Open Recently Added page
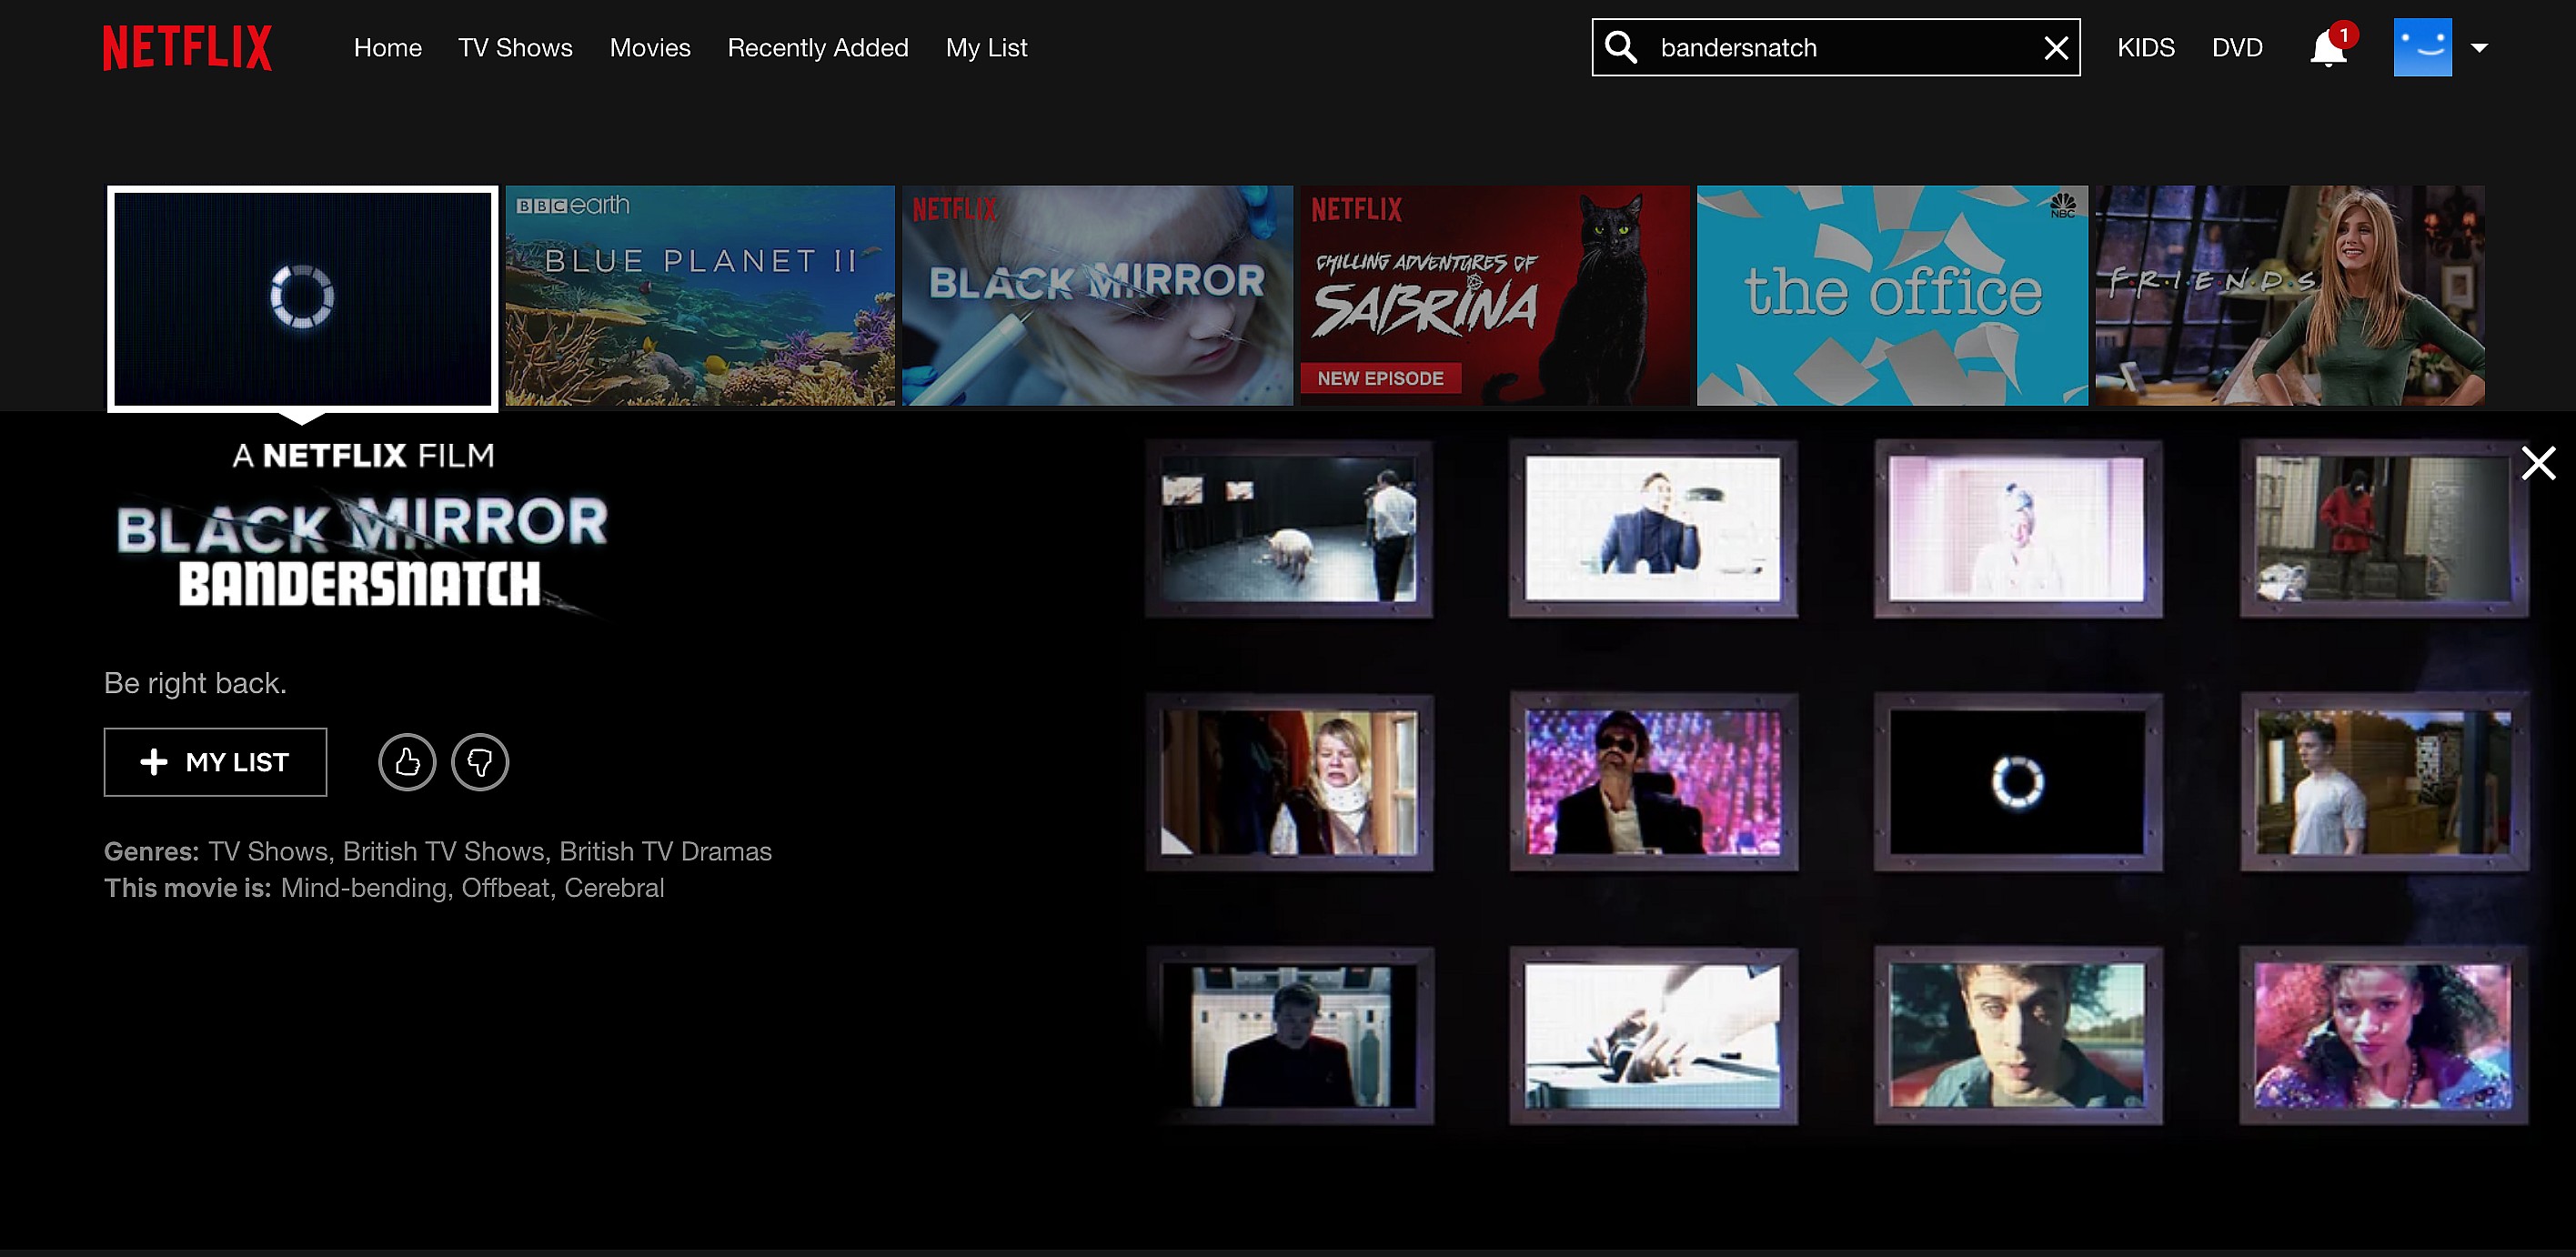Viewport: 2576px width, 1257px height. tap(818, 48)
